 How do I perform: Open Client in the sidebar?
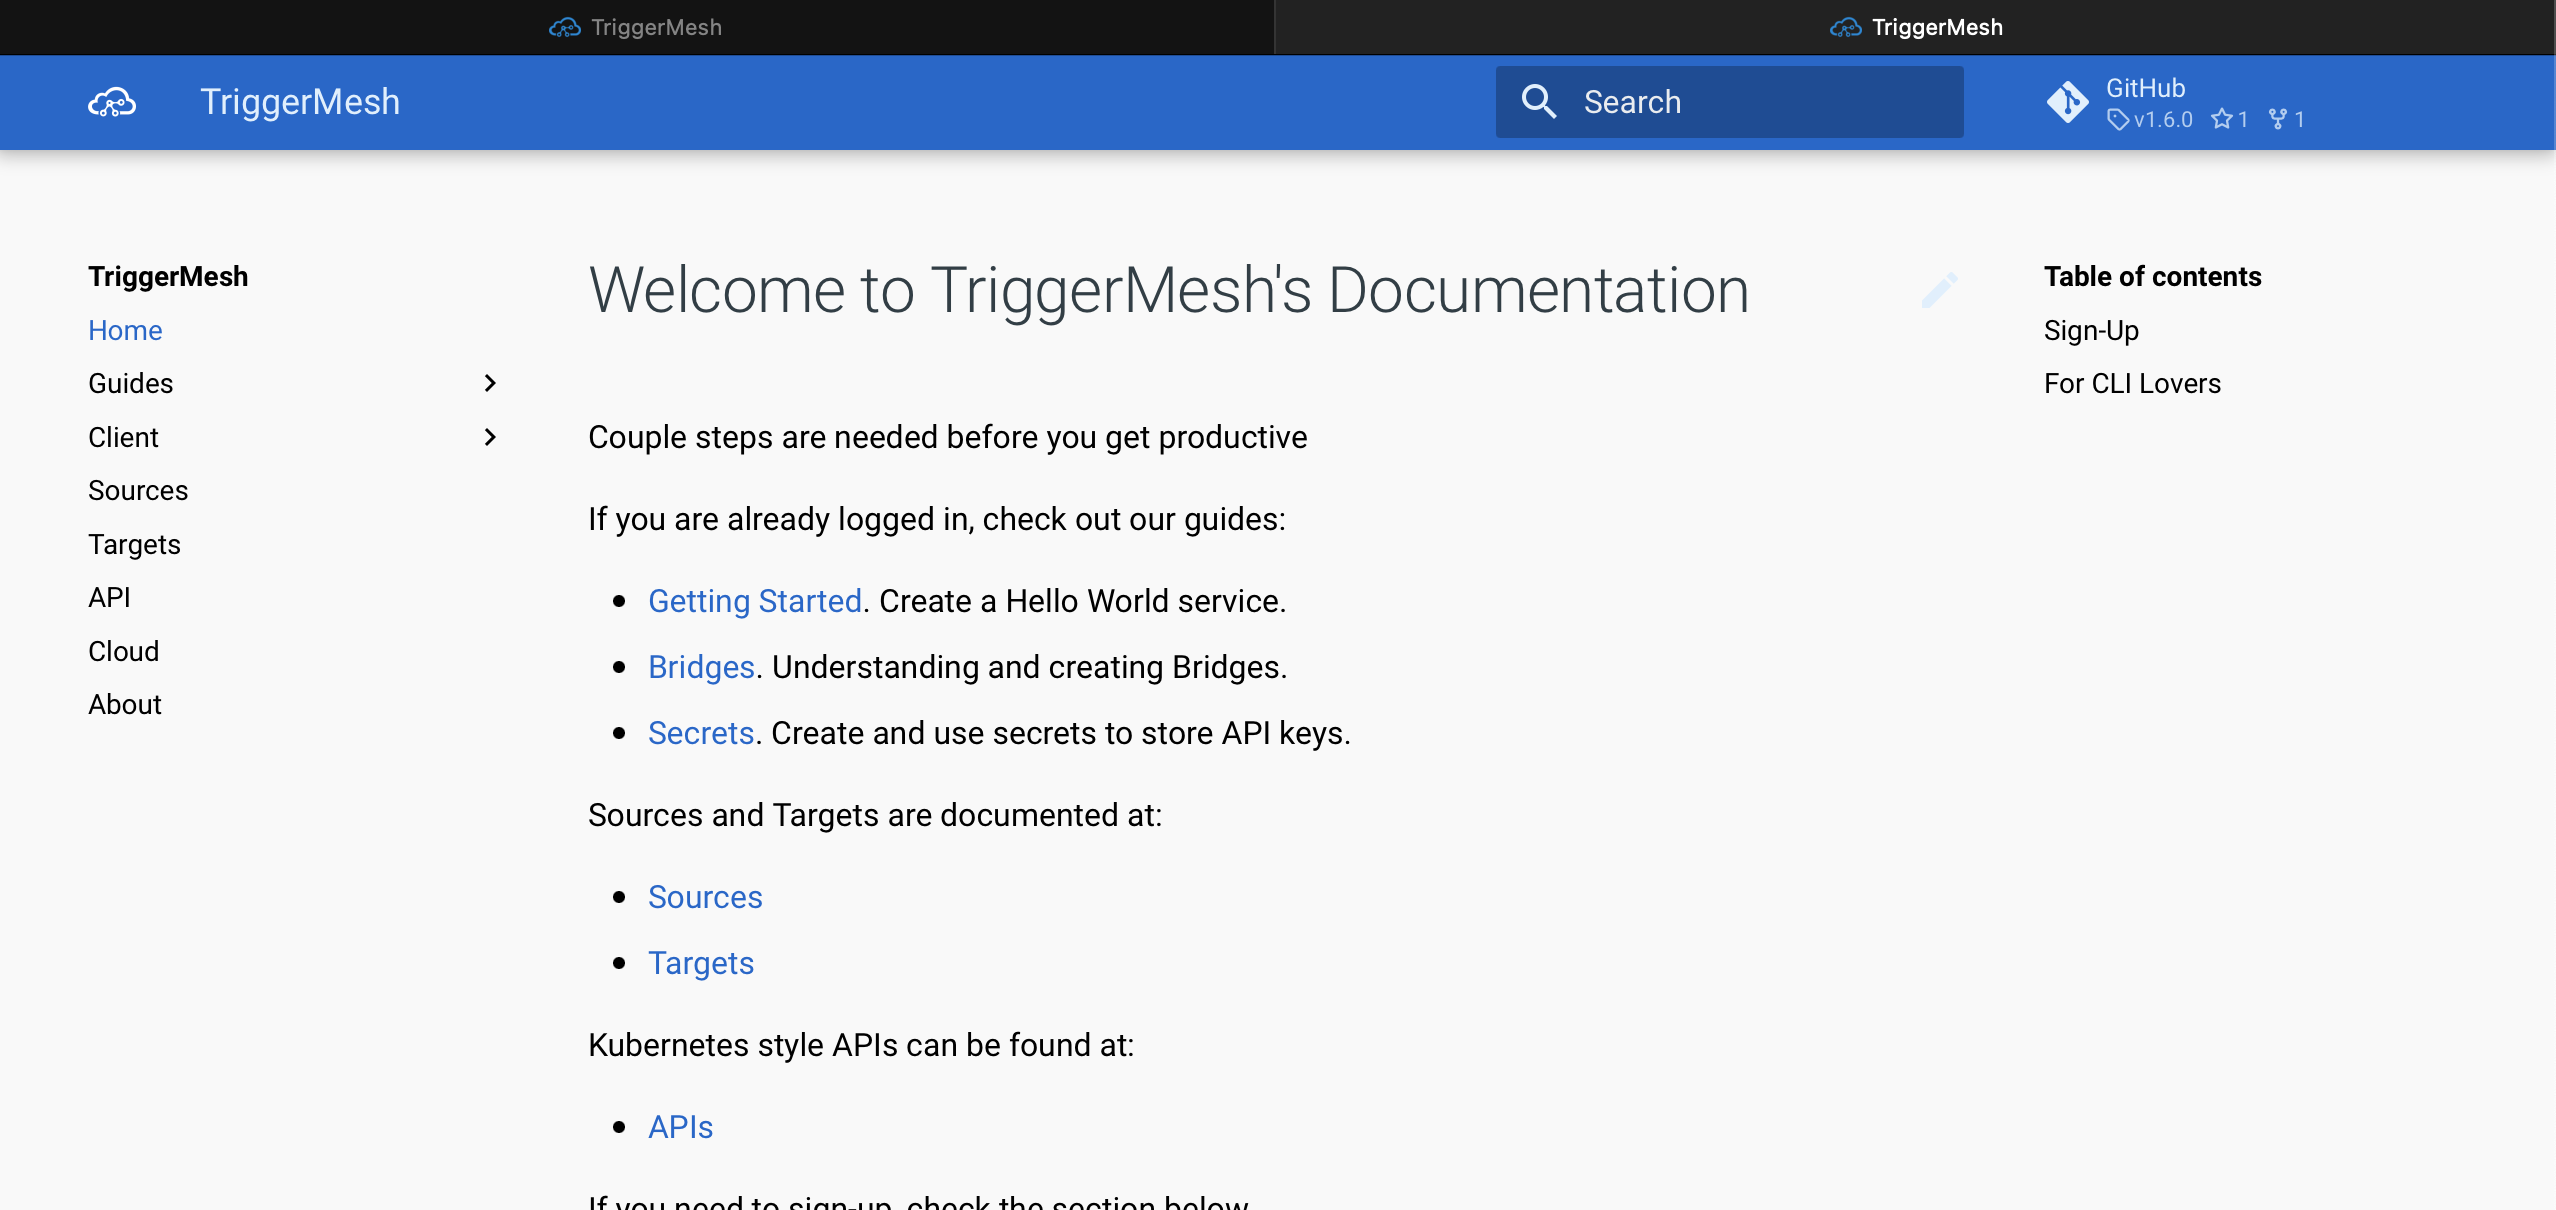click(123, 437)
